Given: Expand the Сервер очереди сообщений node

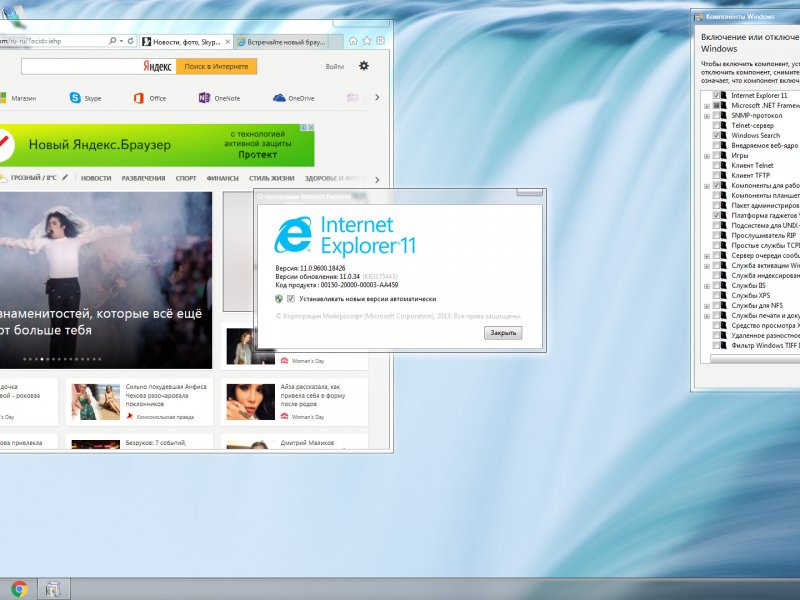Looking at the screenshot, I should (707, 256).
